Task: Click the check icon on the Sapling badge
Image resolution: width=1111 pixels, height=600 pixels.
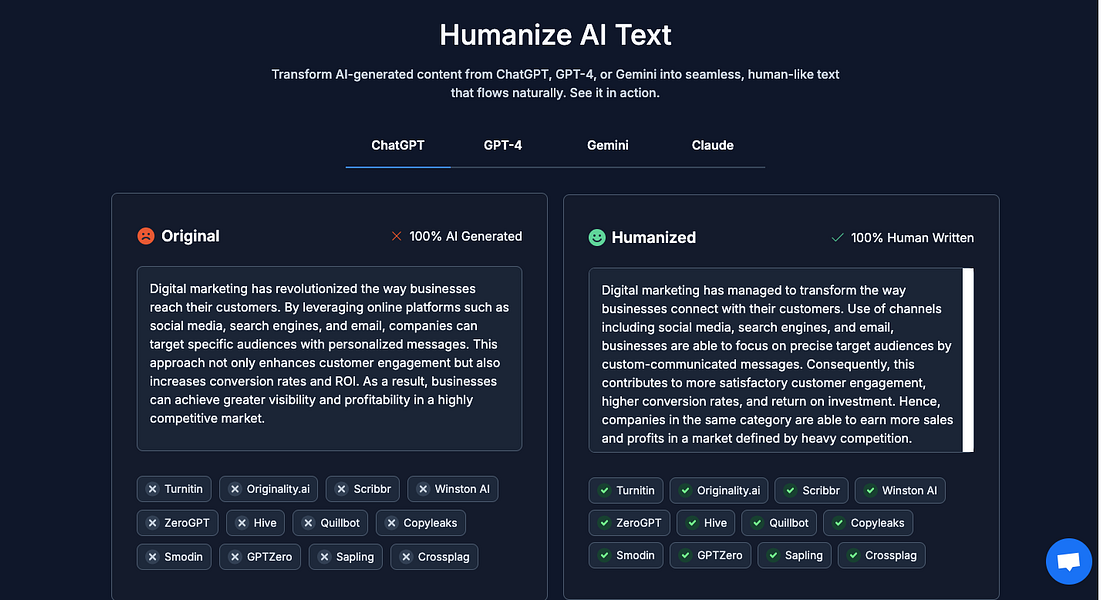Action: coord(774,555)
